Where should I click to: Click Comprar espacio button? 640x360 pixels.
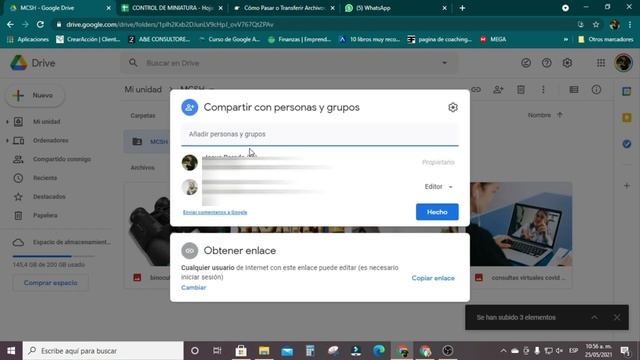coord(51,283)
